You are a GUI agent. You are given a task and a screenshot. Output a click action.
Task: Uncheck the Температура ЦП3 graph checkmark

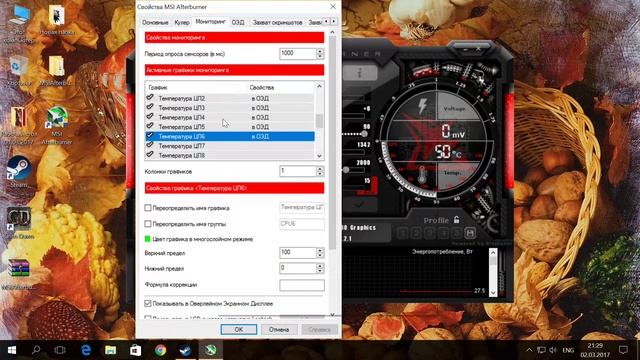(150, 107)
